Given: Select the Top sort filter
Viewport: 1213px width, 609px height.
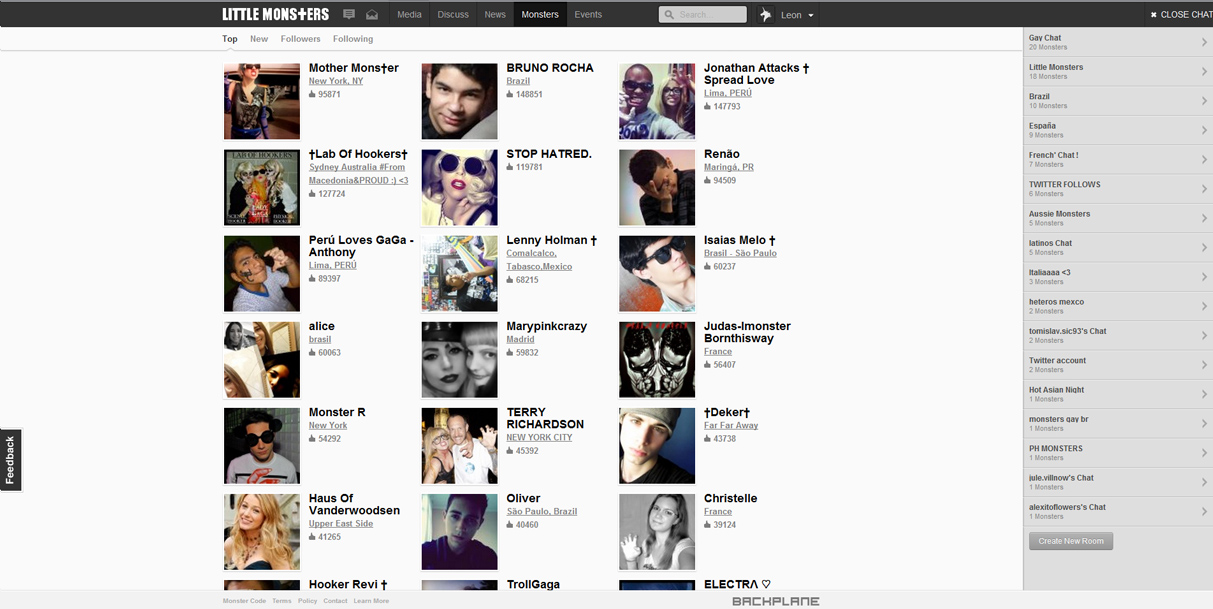Looking at the screenshot, I should (x=230, y=39).
